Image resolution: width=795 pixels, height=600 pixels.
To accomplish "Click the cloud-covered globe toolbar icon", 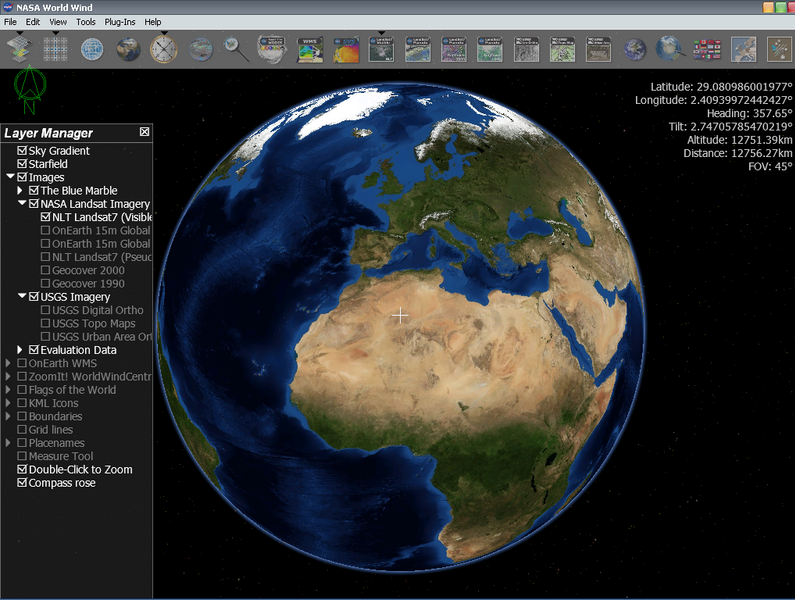I will (201, 50).
